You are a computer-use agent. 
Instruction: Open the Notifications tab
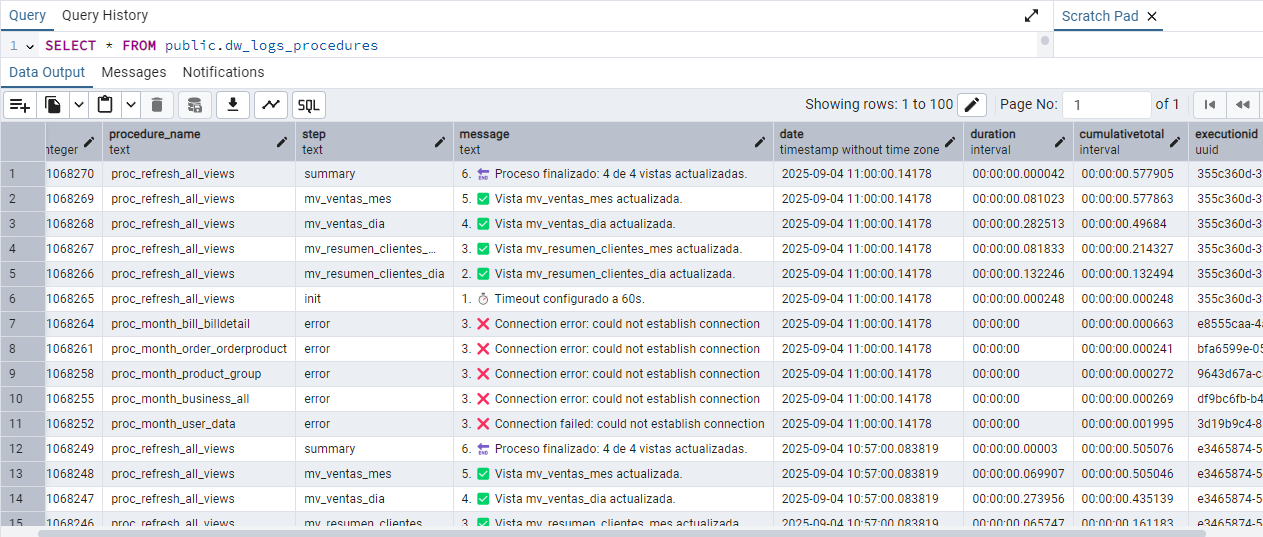pyautogui.click(x=223, y=72)
